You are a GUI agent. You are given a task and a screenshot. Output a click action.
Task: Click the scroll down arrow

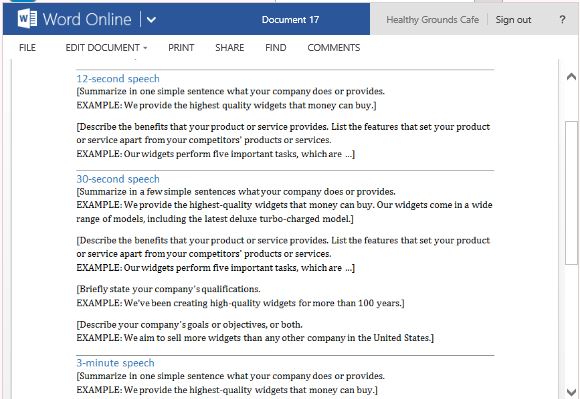(571, 392)
